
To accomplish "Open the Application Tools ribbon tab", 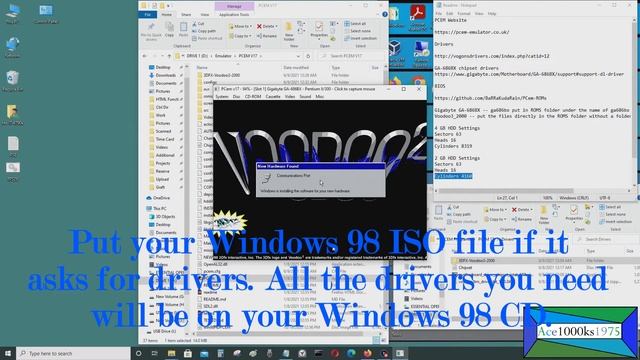I will click(234, 14).
